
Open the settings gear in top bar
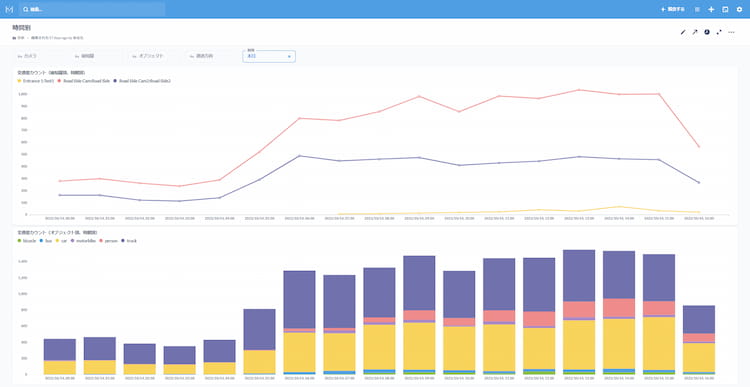tap(739, 9)
